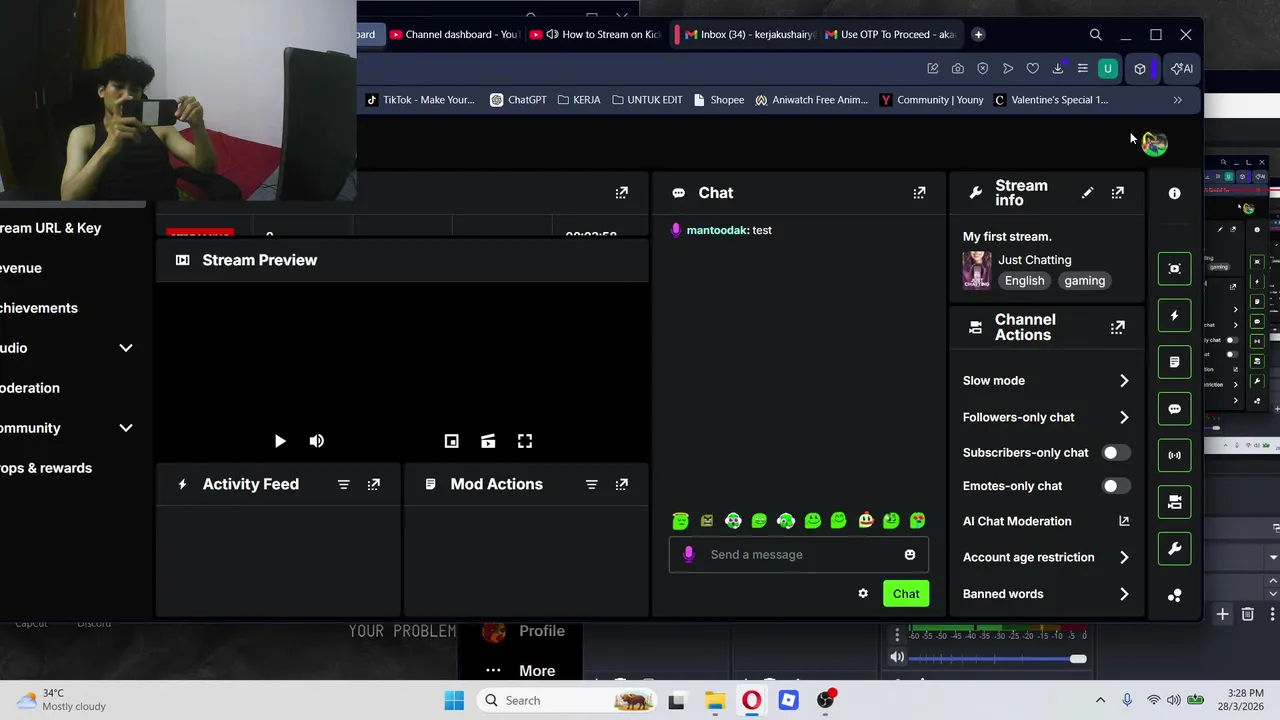Expand the Community section chevron in the left menu
Screen dimensions: 1280x720
(x=126, y=428)
